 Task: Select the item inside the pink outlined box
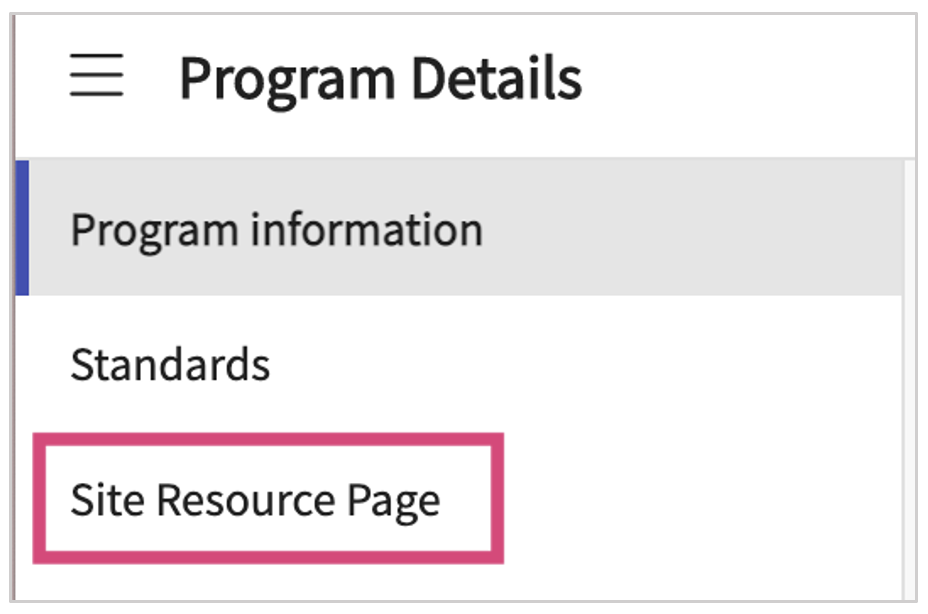coord(255,500)
